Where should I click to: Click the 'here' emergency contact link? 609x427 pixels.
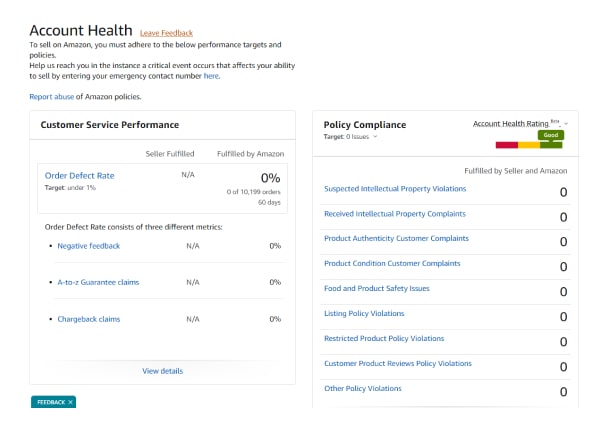(211, 75)
